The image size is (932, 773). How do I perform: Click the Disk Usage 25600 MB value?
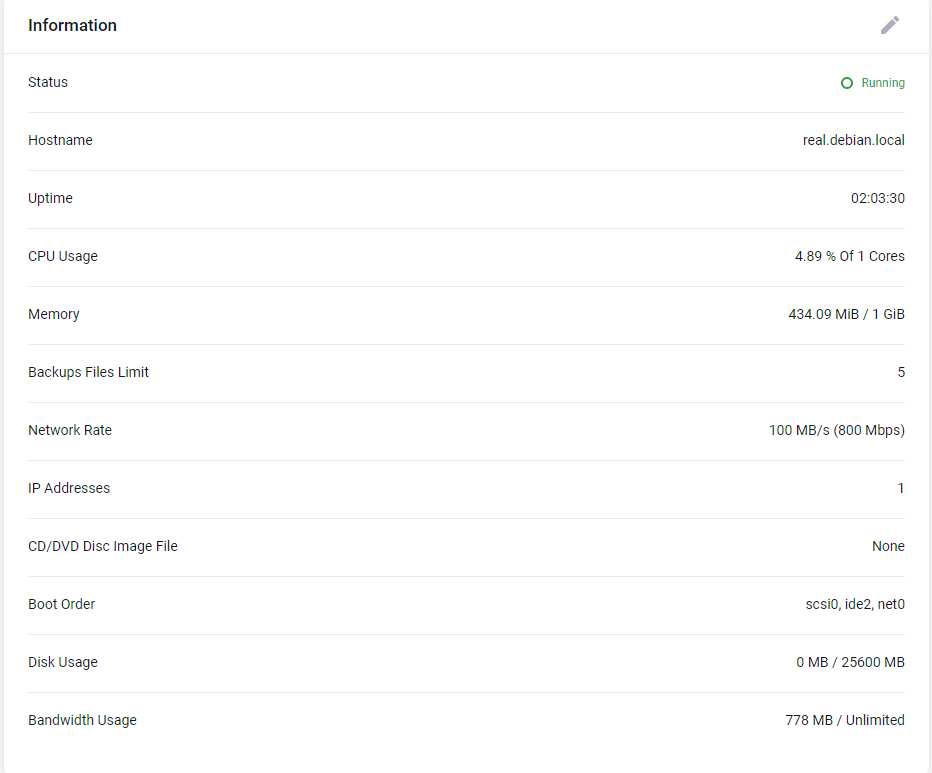[850, 662]
